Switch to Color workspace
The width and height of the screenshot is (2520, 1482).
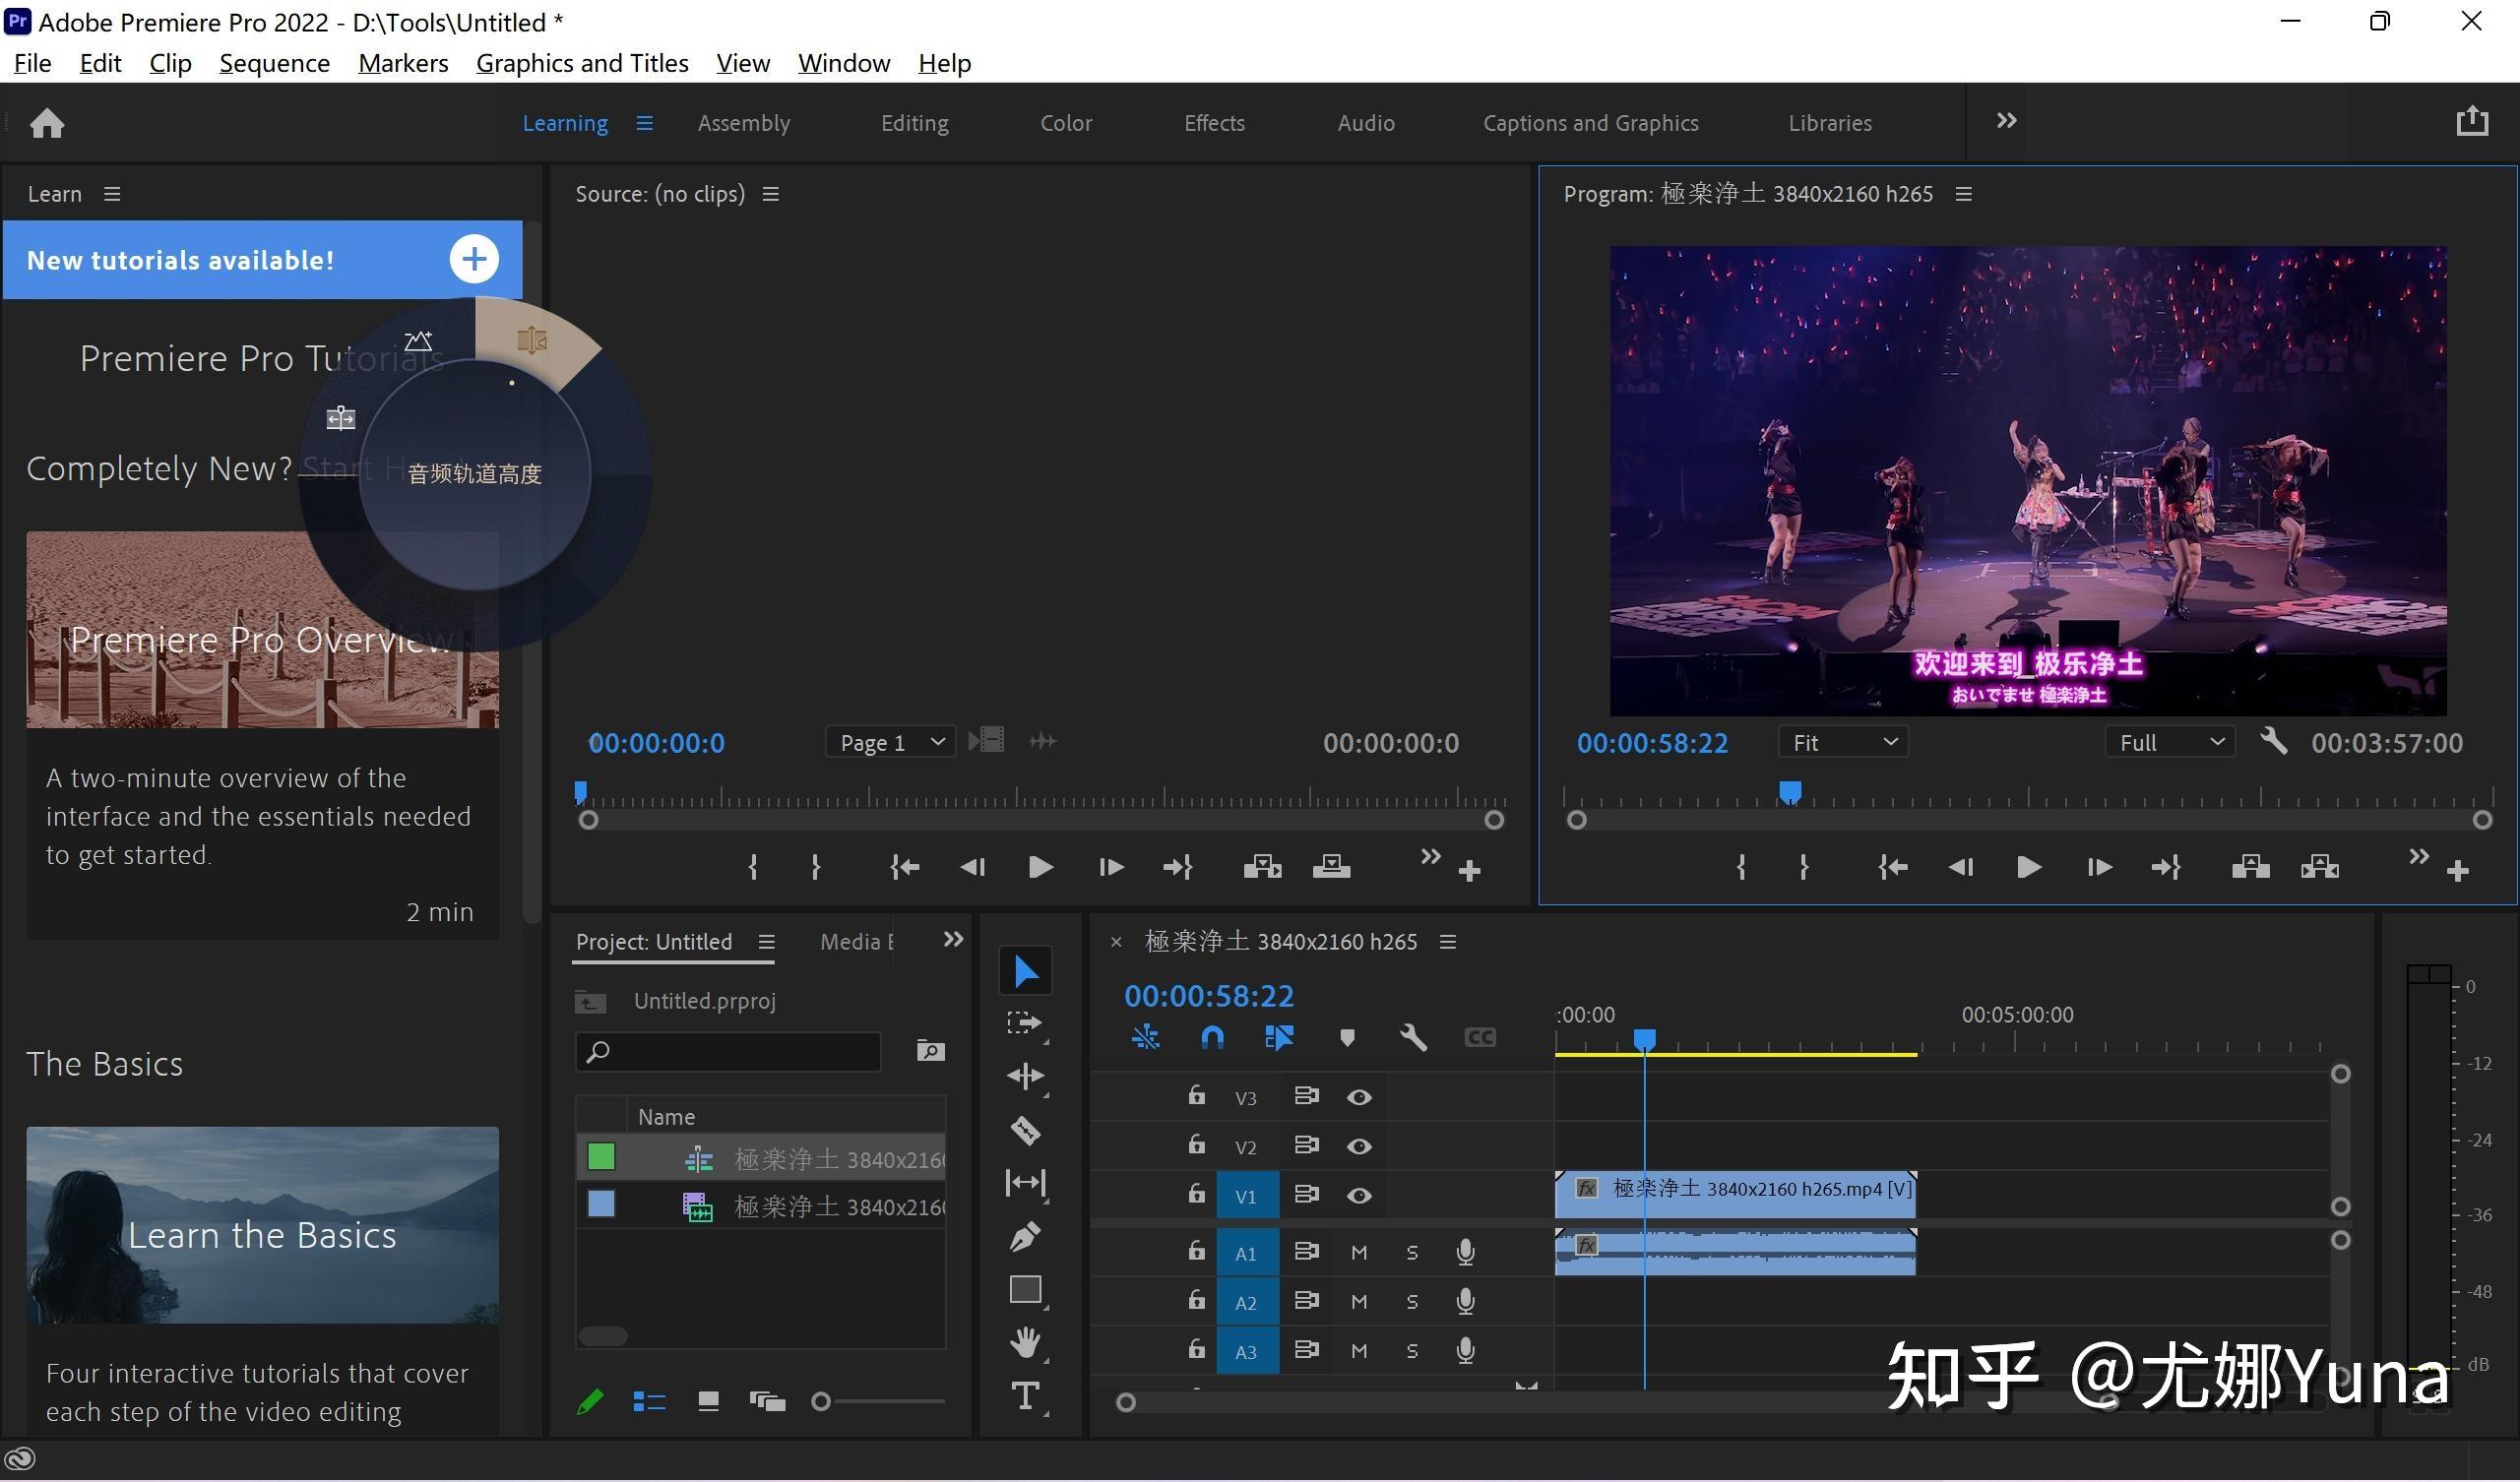coord(1066,123)
